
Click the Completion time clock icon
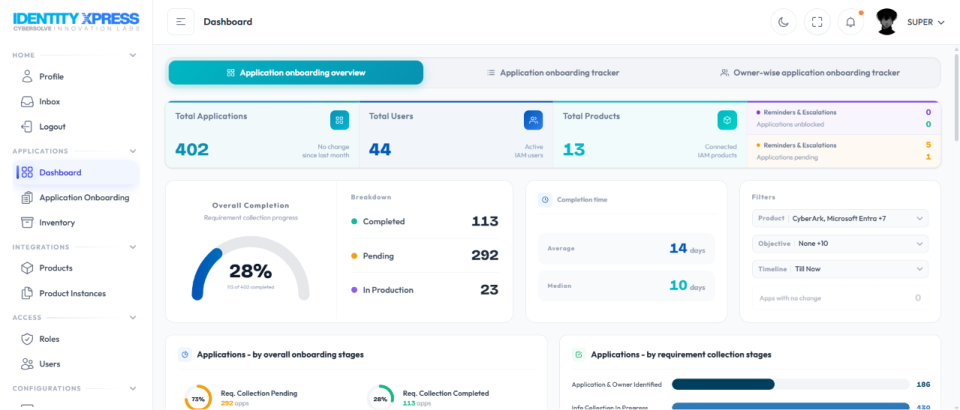click(x=545, y=199)
